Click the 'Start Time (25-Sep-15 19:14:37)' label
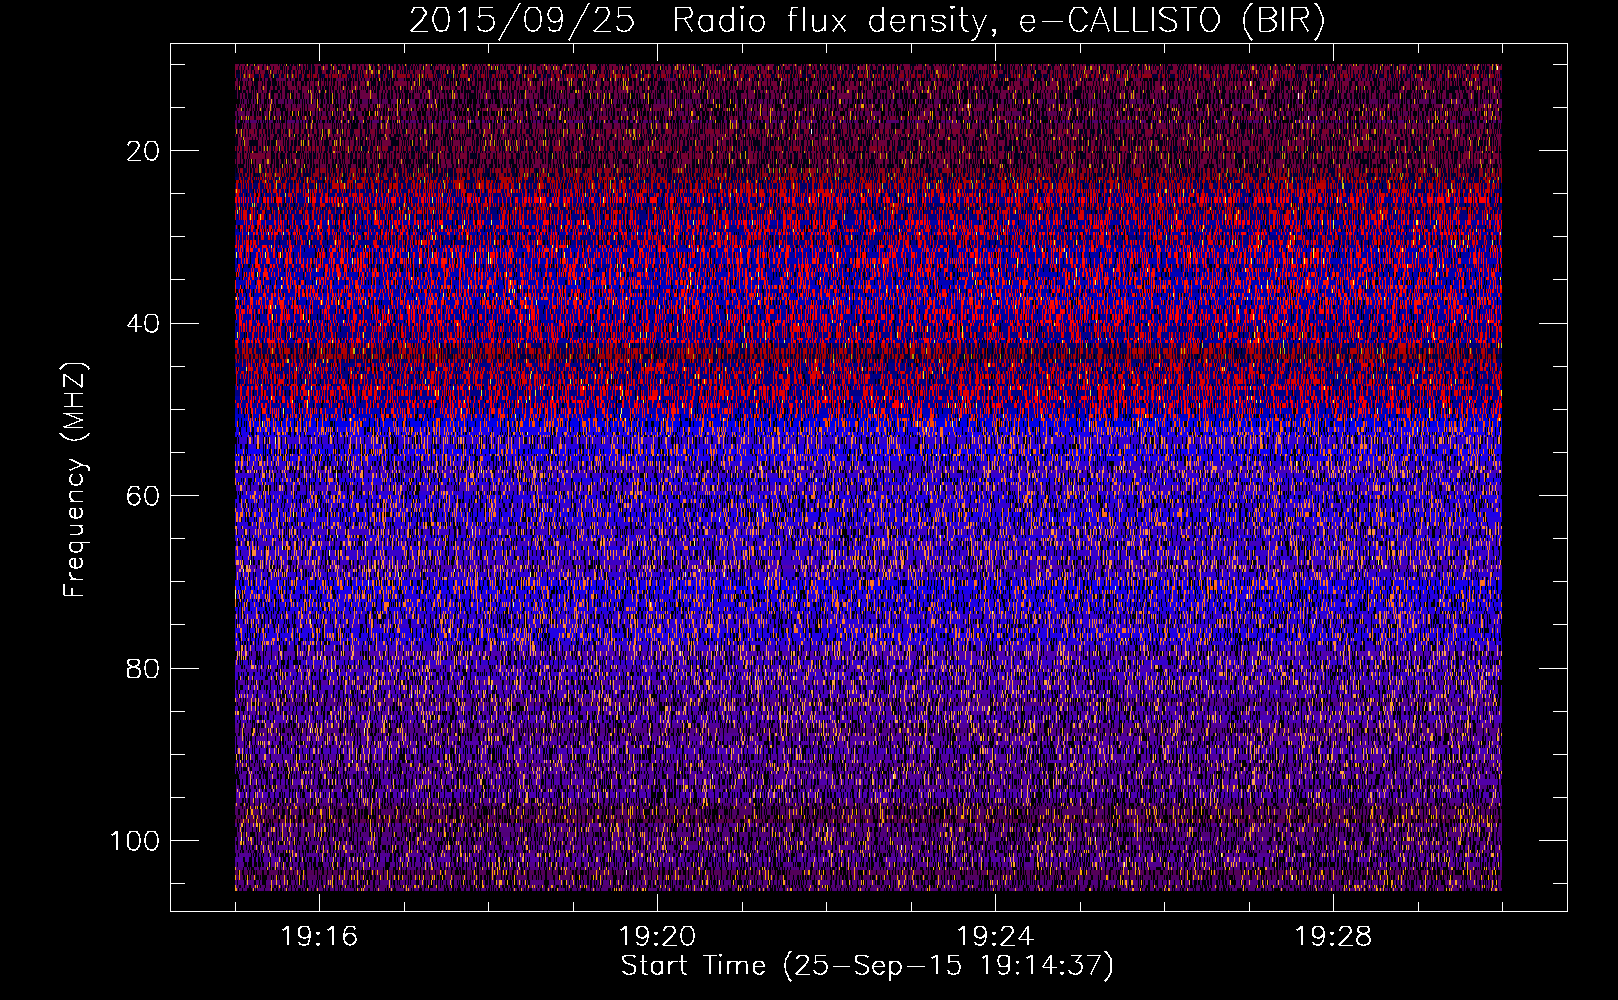The height and width of the screenshot is (1000, 1618). (x=867, y=966)
